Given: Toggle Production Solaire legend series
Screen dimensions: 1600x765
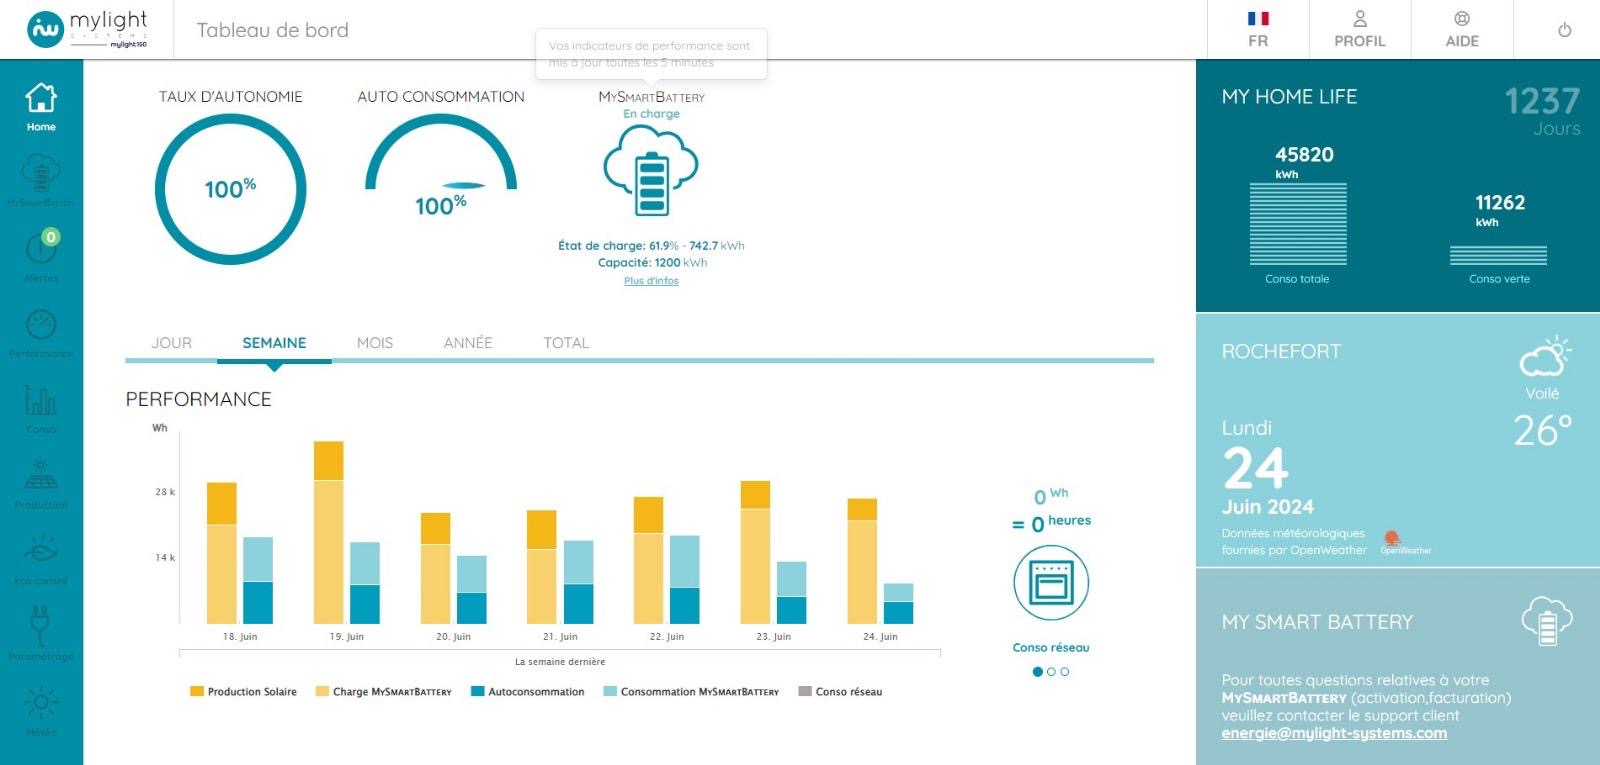Looking at the screenshot, I should [244, 692].
